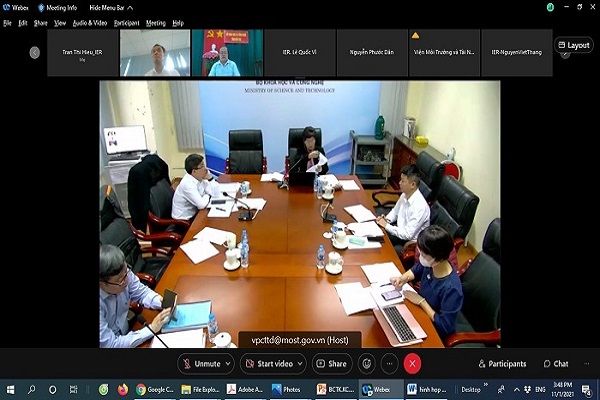Switch to PowerPoint BC TK file in taskbar
Viewport: 600px width, 400px height.
point(336,390)
